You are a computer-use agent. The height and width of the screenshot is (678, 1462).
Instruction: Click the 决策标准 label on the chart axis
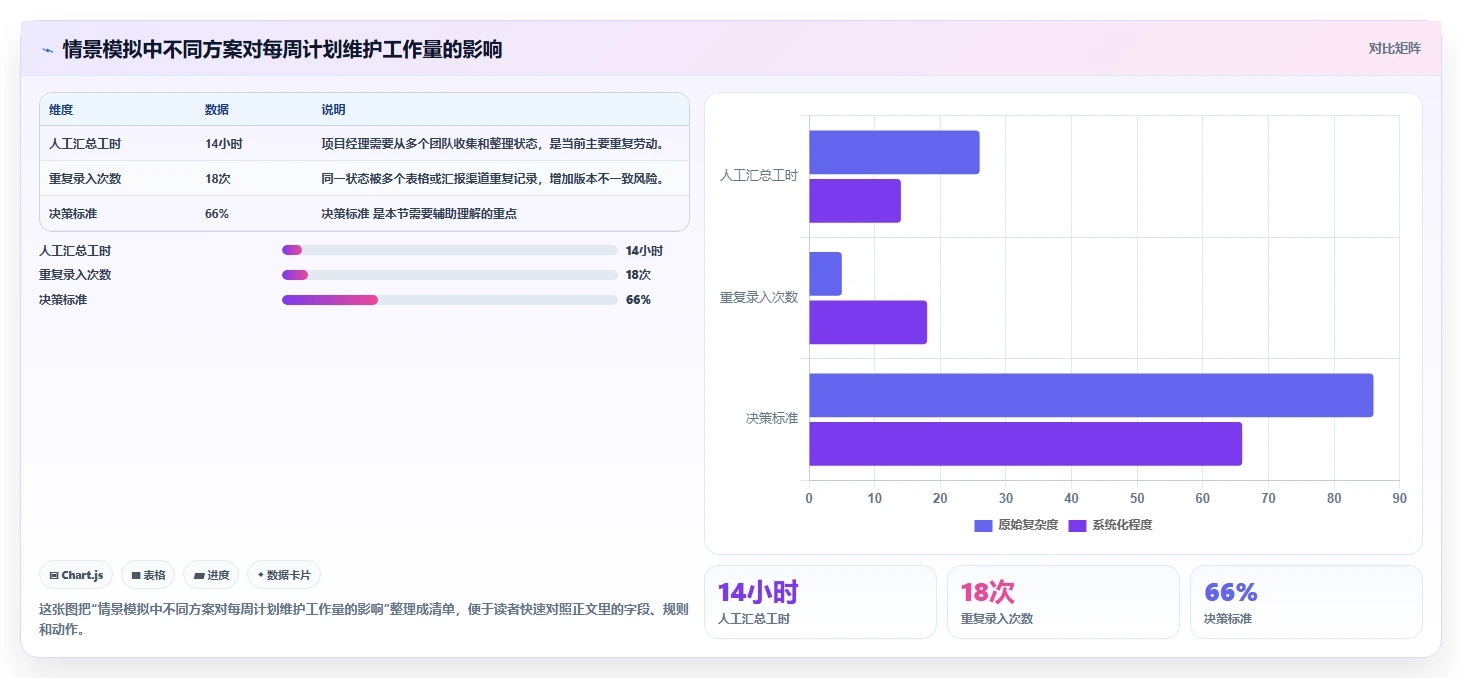point(772,418)
